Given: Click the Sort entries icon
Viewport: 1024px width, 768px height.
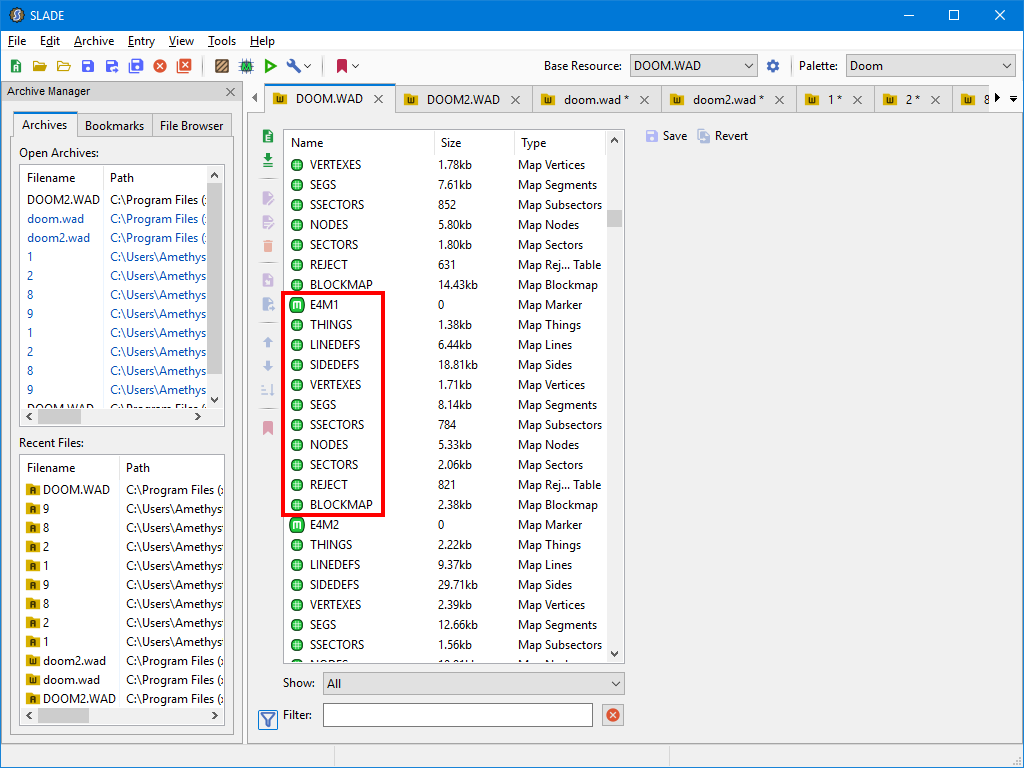Looking at the screenshot, I should [268, 390].
